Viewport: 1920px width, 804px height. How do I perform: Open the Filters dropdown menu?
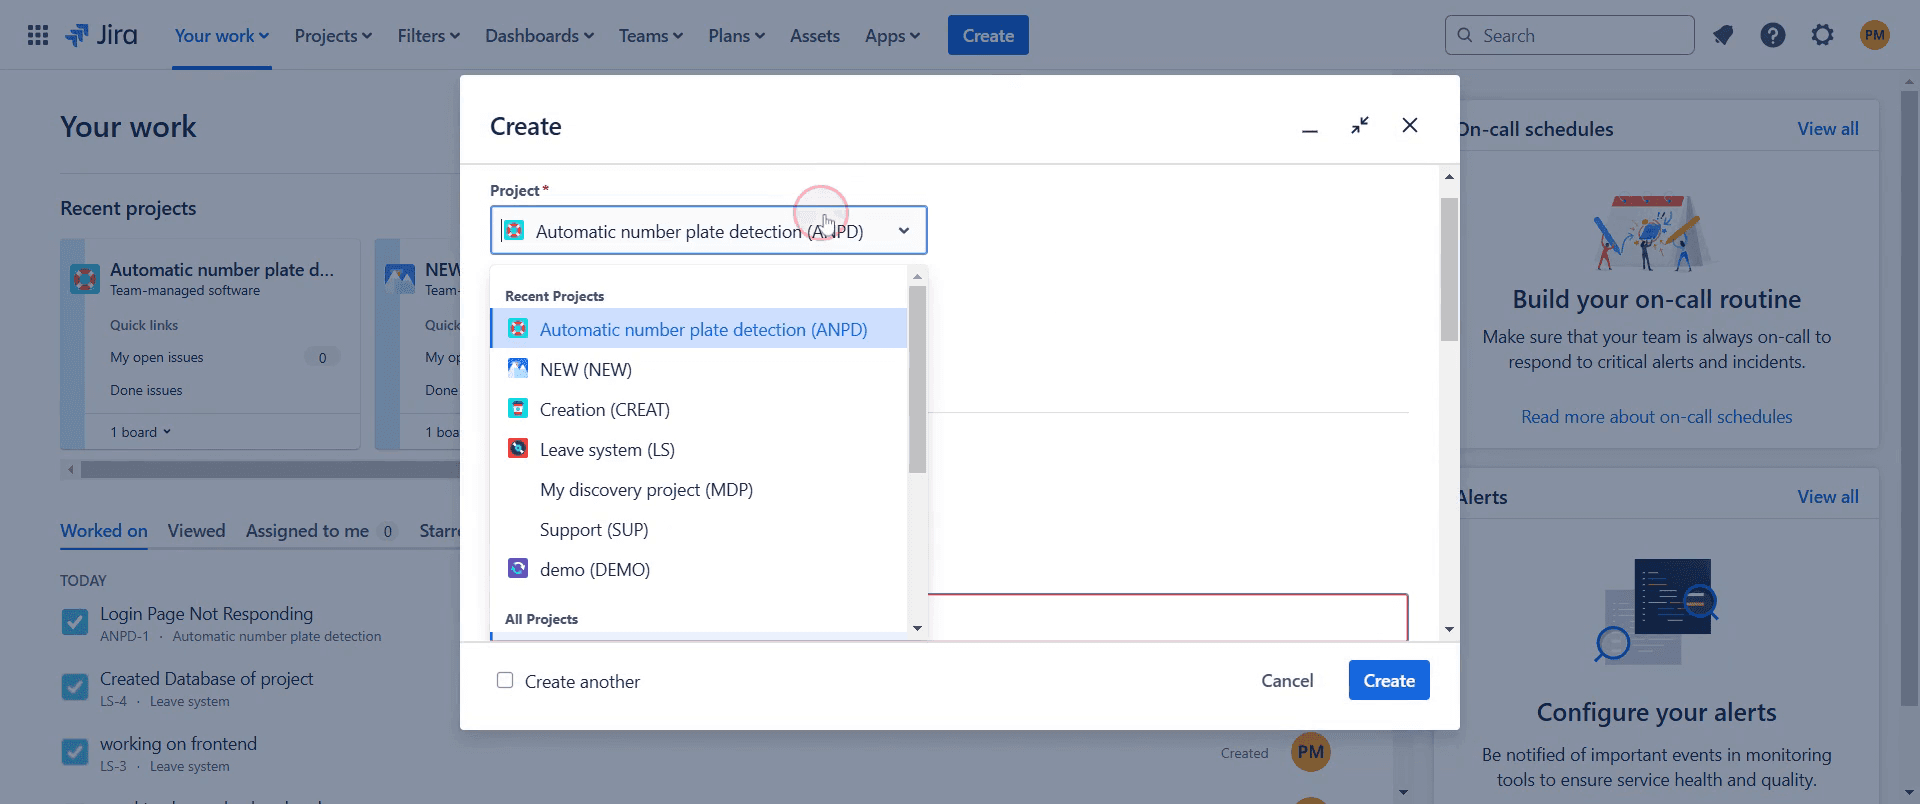[x=429, y=36]
